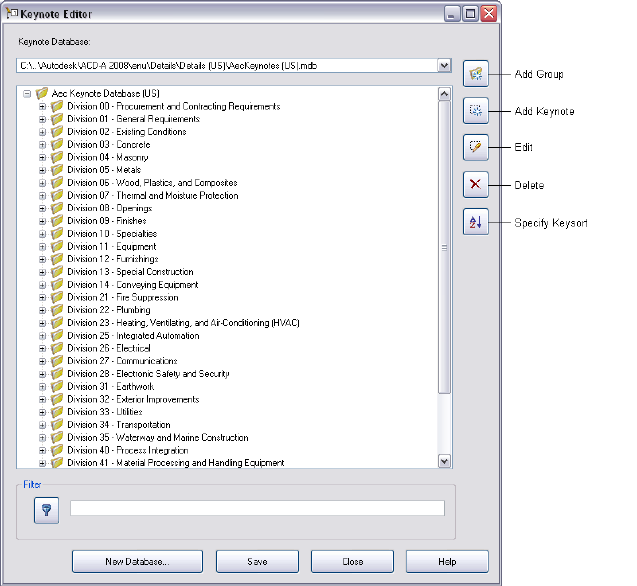Click the Save button

click(x=257, y=562)
